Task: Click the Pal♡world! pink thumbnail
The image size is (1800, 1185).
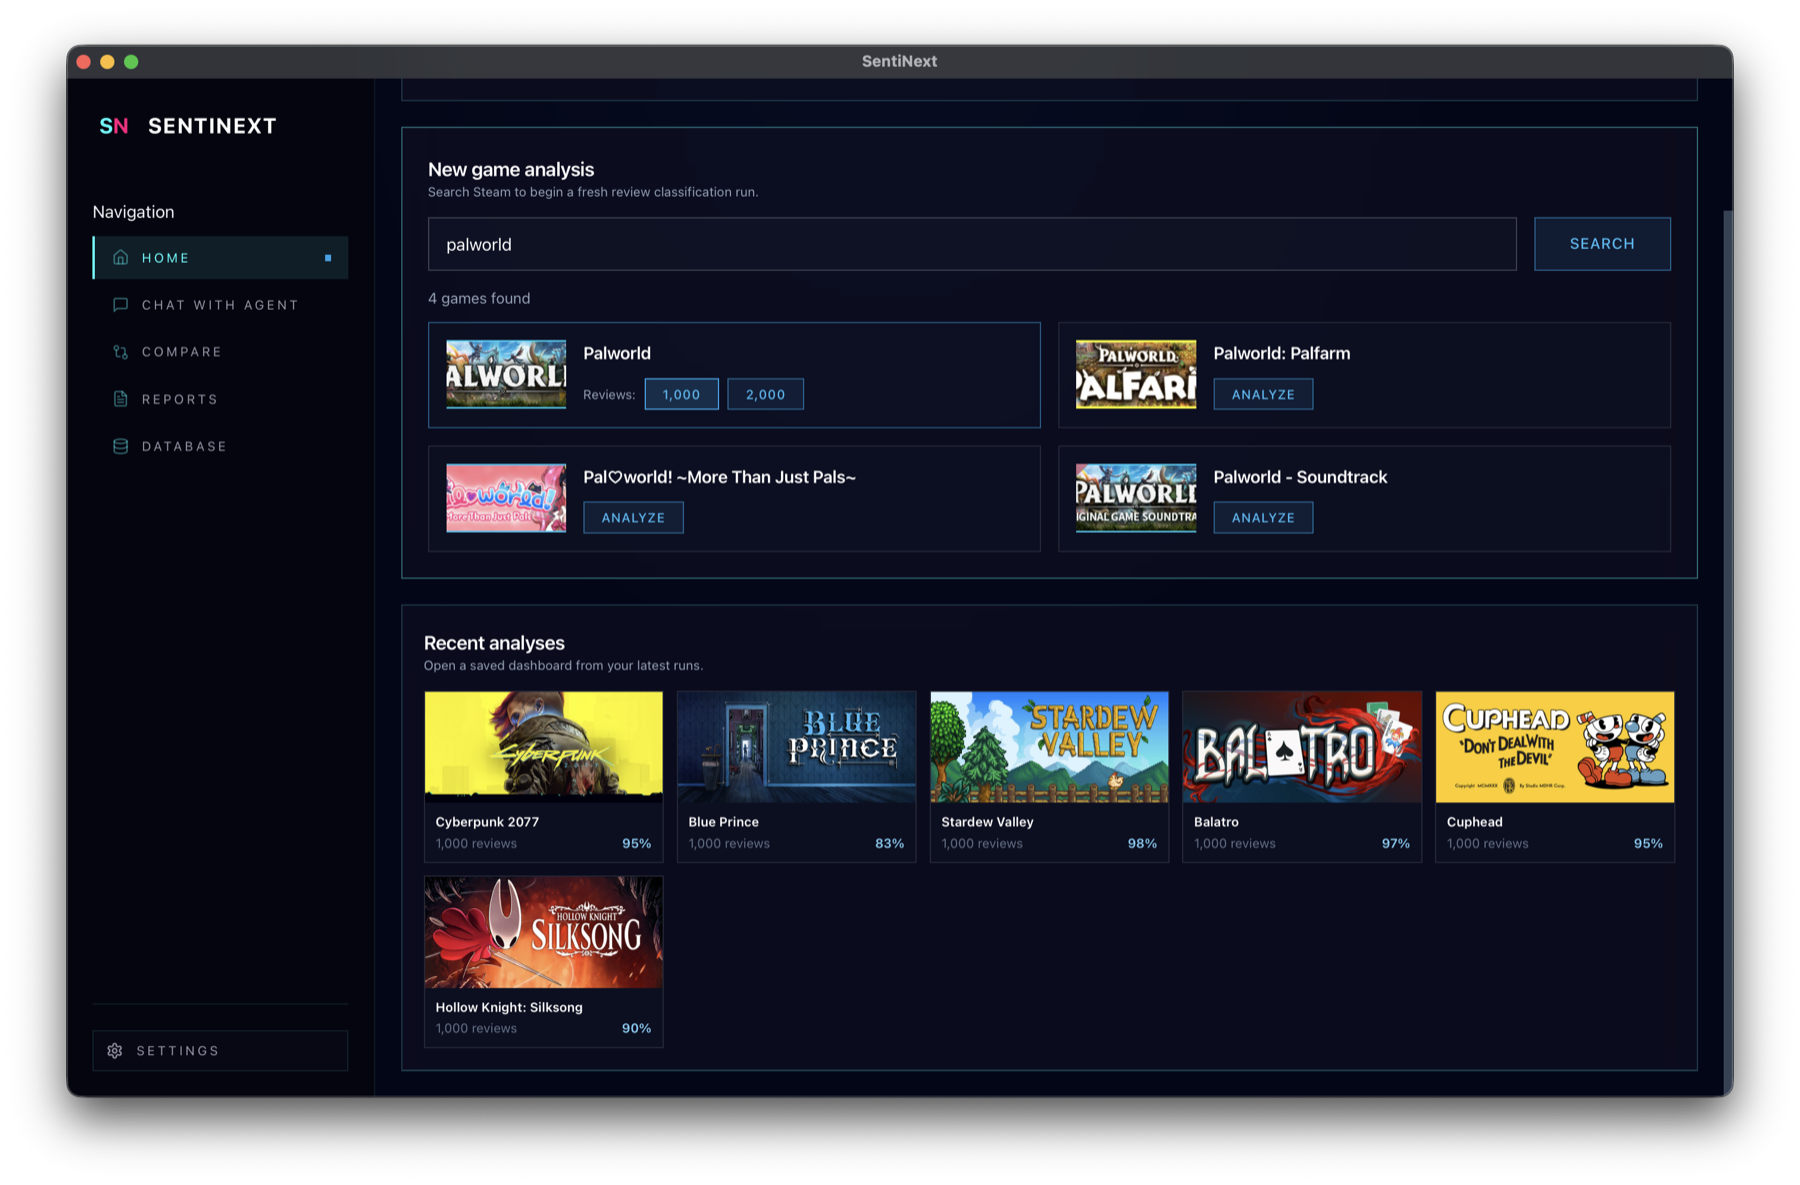Action: click(x=506, y=498)
